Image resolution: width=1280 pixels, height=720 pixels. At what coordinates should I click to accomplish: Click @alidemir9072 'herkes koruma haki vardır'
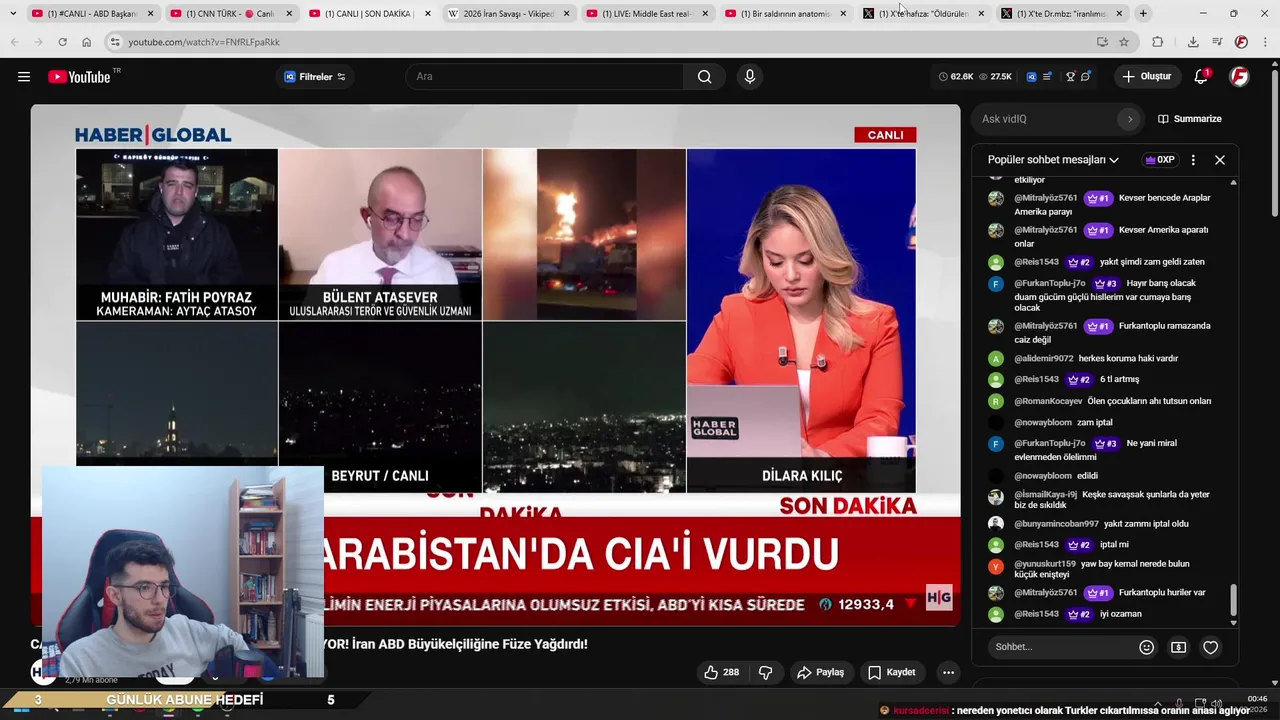(x=1104, y=358)
